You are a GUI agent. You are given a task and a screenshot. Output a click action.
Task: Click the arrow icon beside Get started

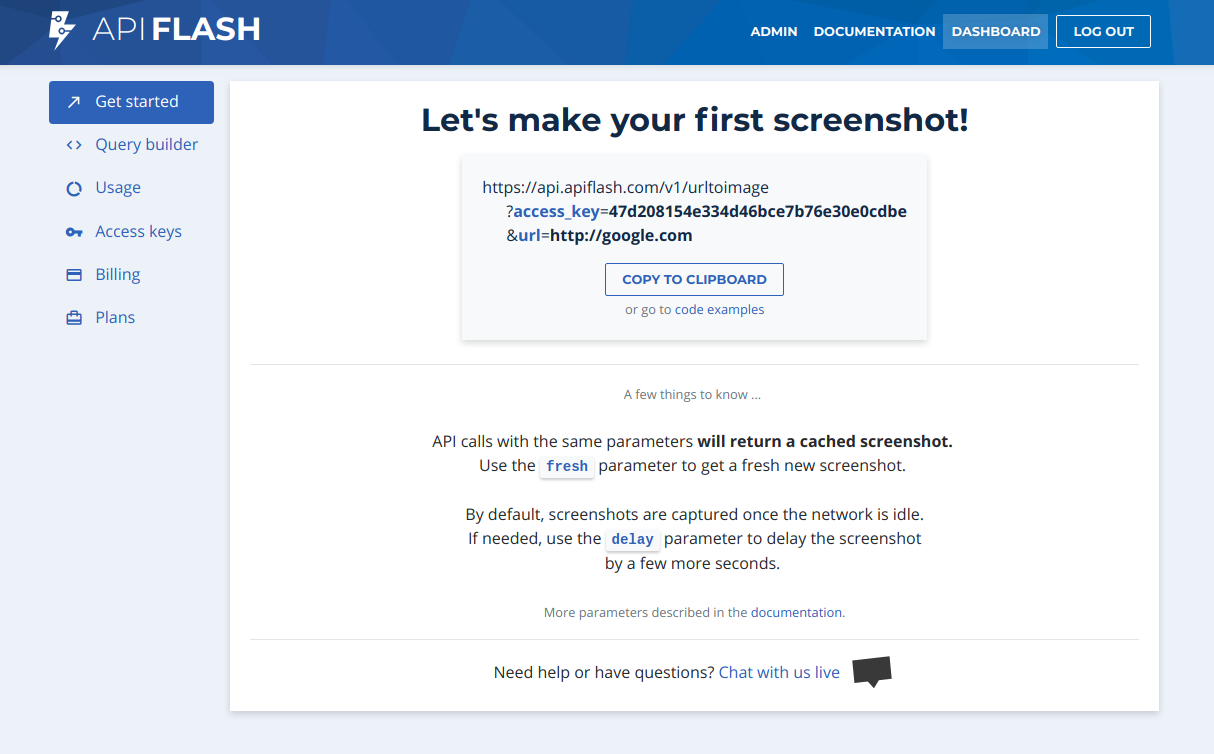pyautogui.click(x=74, y=102)
